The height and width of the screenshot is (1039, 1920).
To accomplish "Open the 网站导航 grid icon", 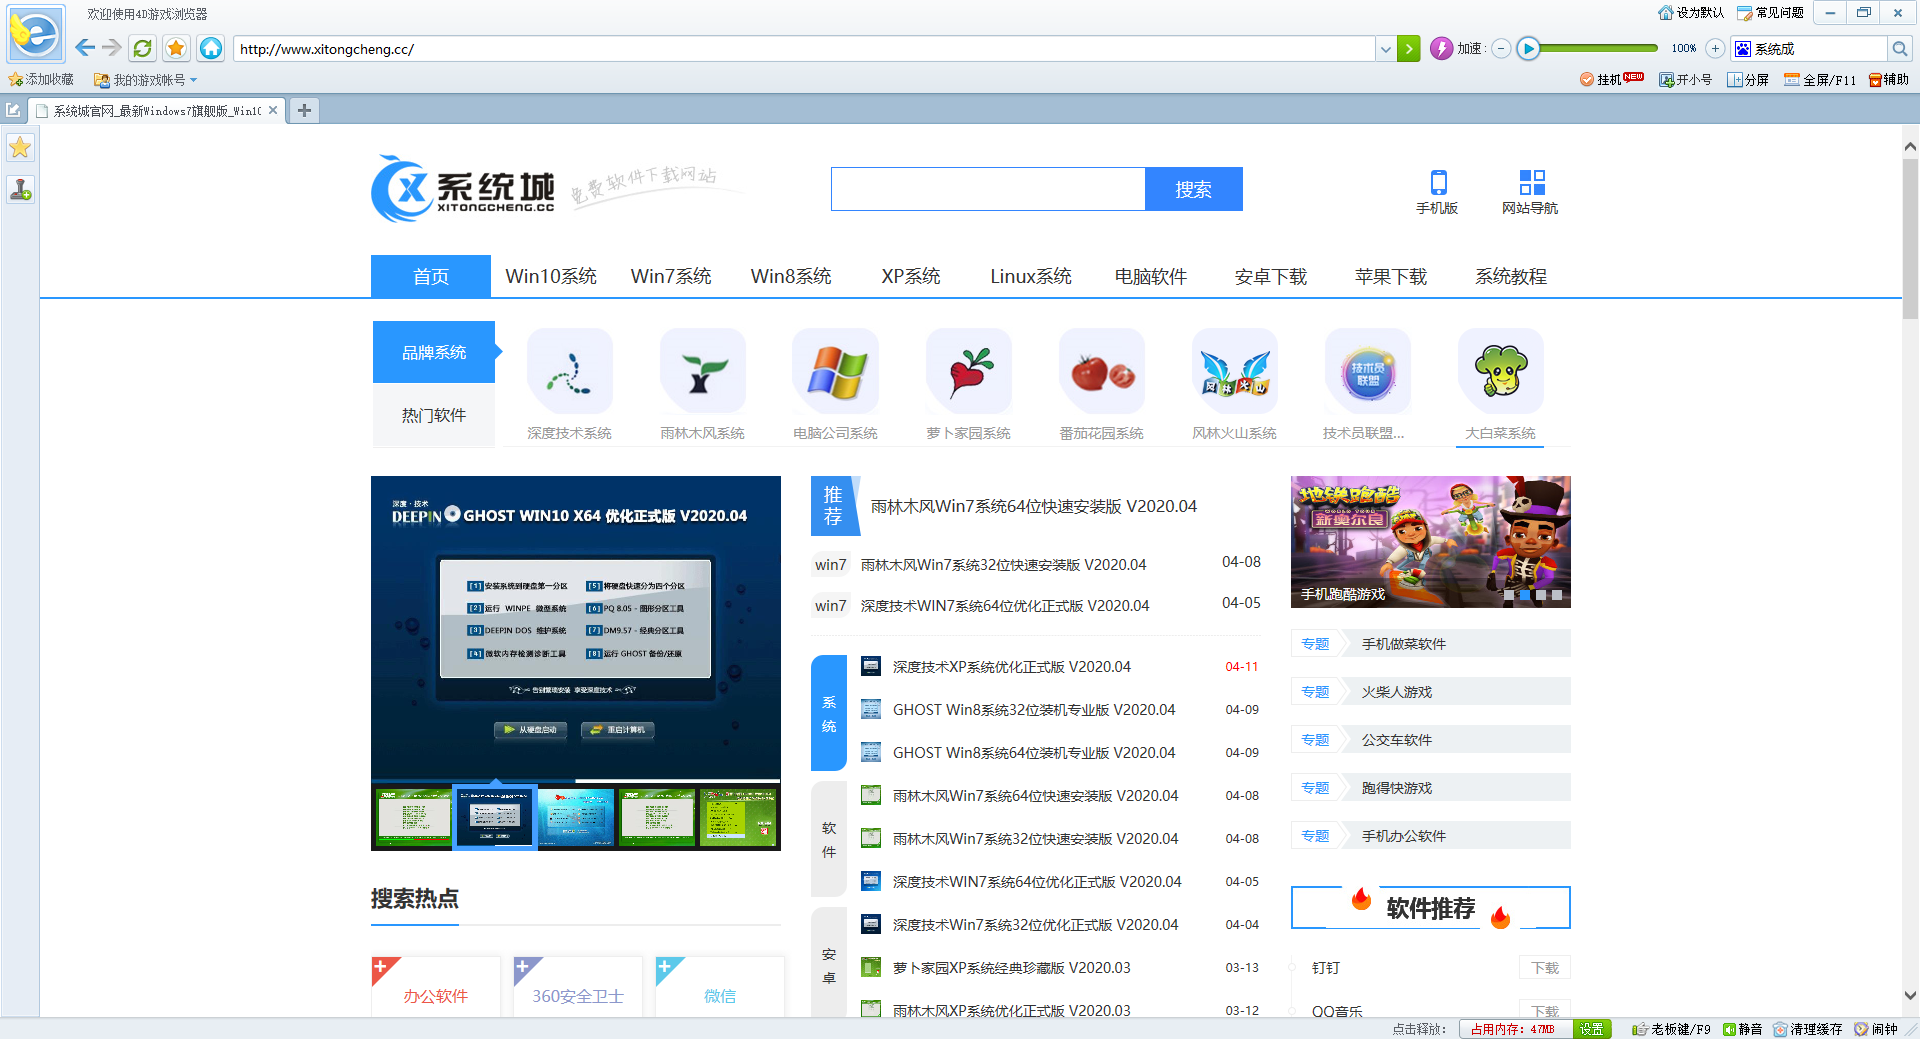I will [1531, 182].
